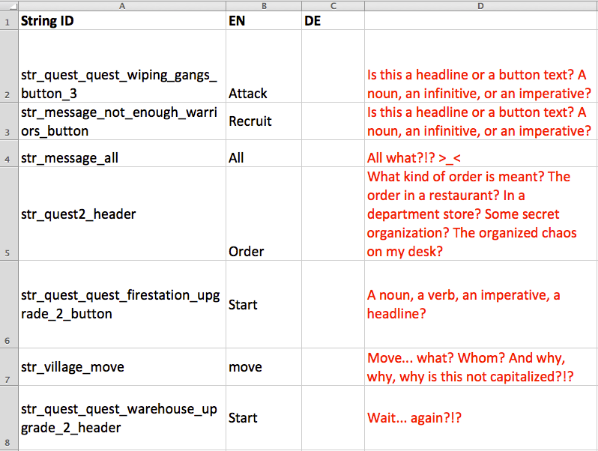Select cell str_message_all
598x451 pixels.
(122, 153)
